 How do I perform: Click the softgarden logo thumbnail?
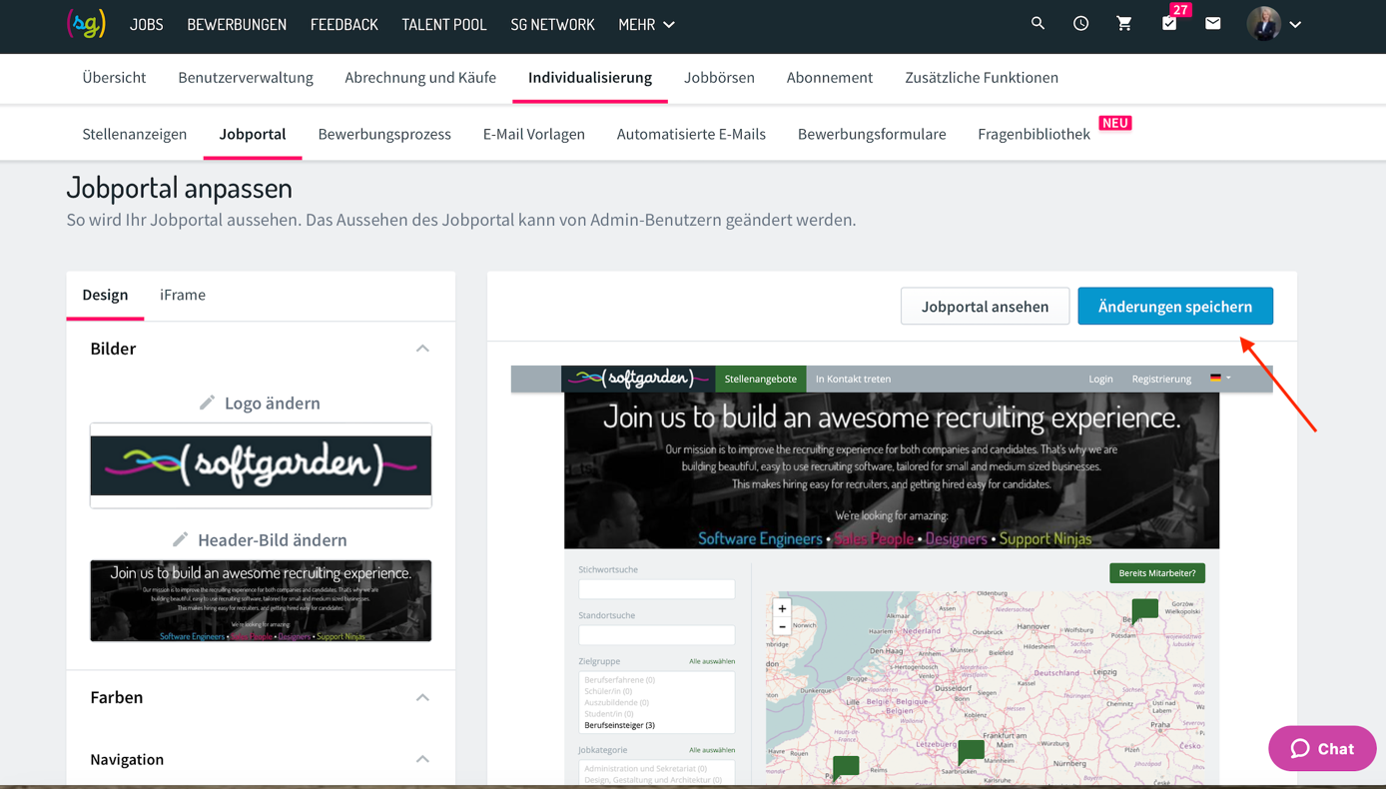(x=262, y=467)
